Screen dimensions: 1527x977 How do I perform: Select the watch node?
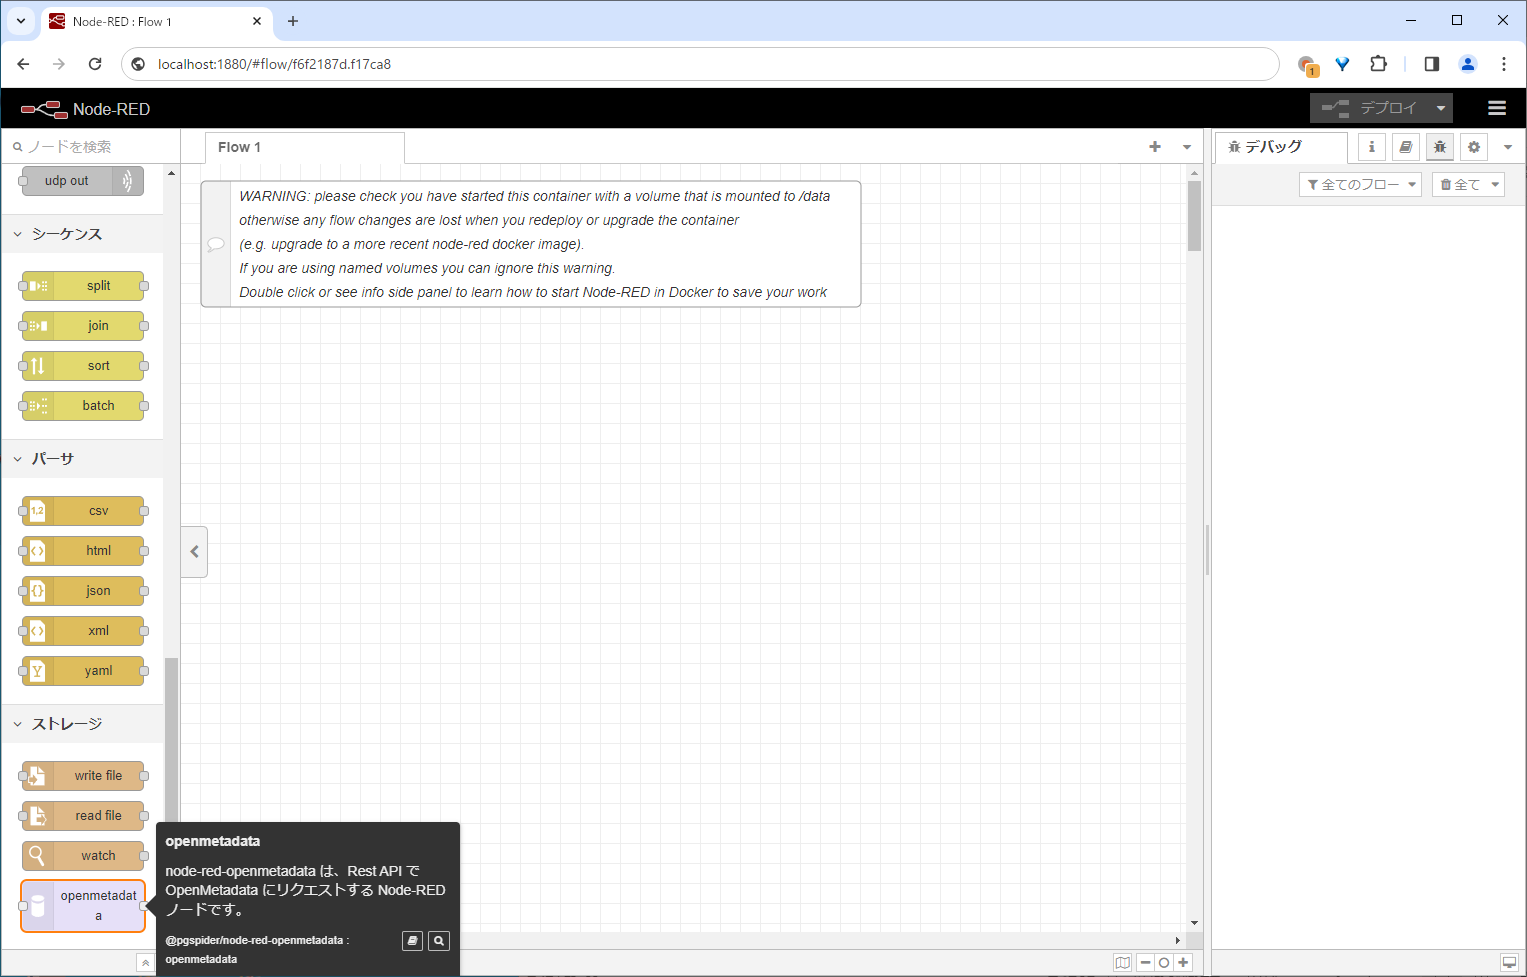tap(83, 856)
